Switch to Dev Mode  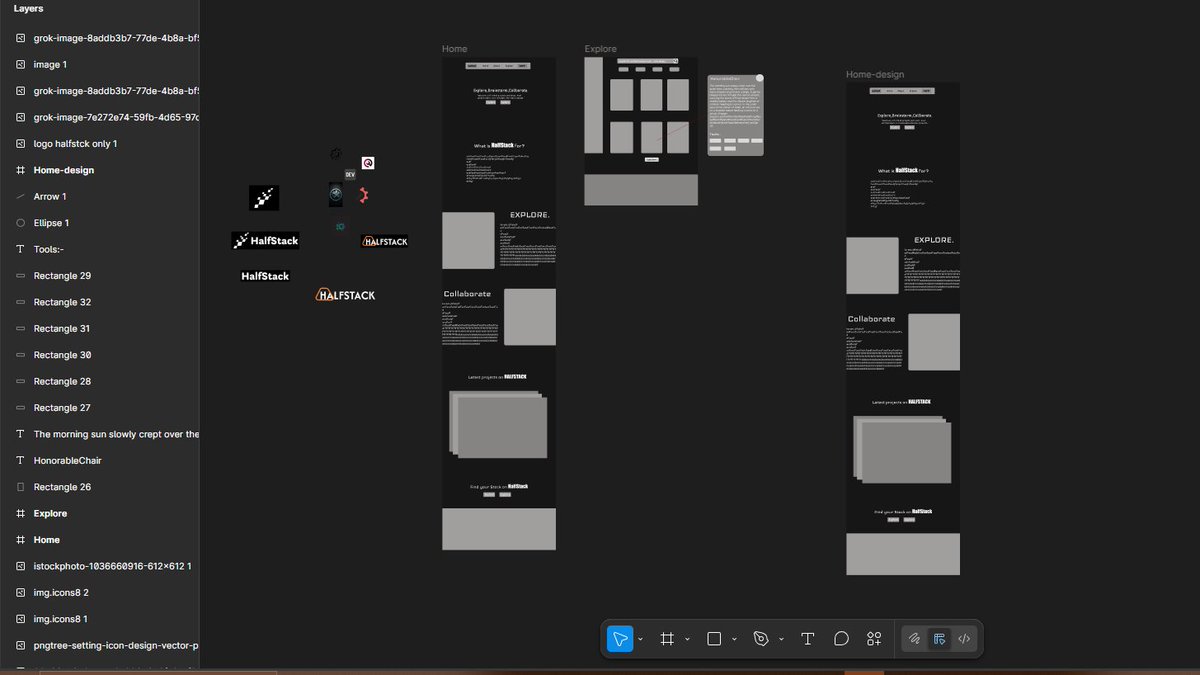pos(964,639)
